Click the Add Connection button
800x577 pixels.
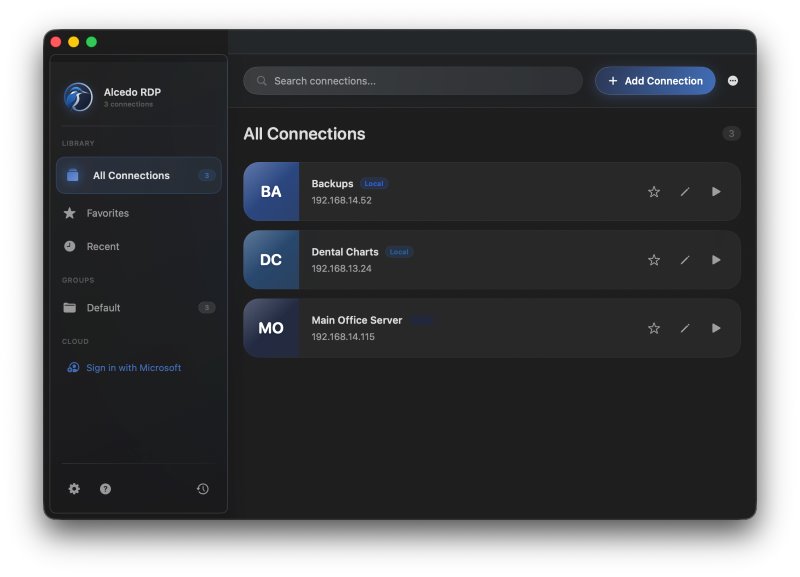655,81
